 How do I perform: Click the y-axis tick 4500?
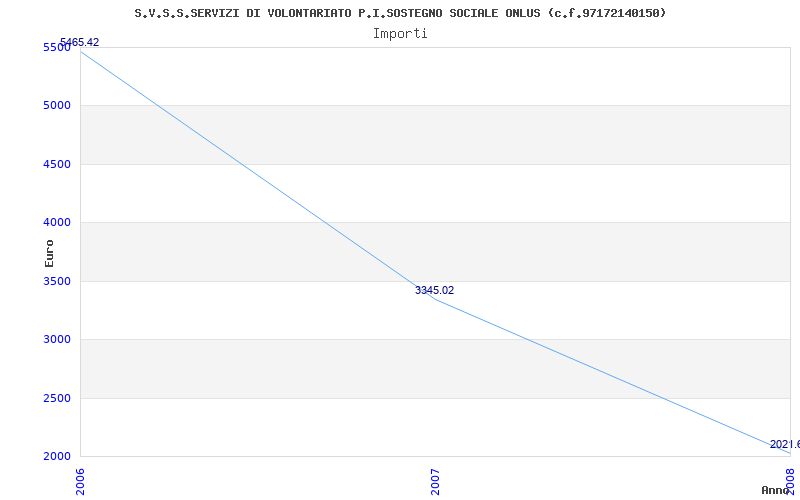point(56,164)
